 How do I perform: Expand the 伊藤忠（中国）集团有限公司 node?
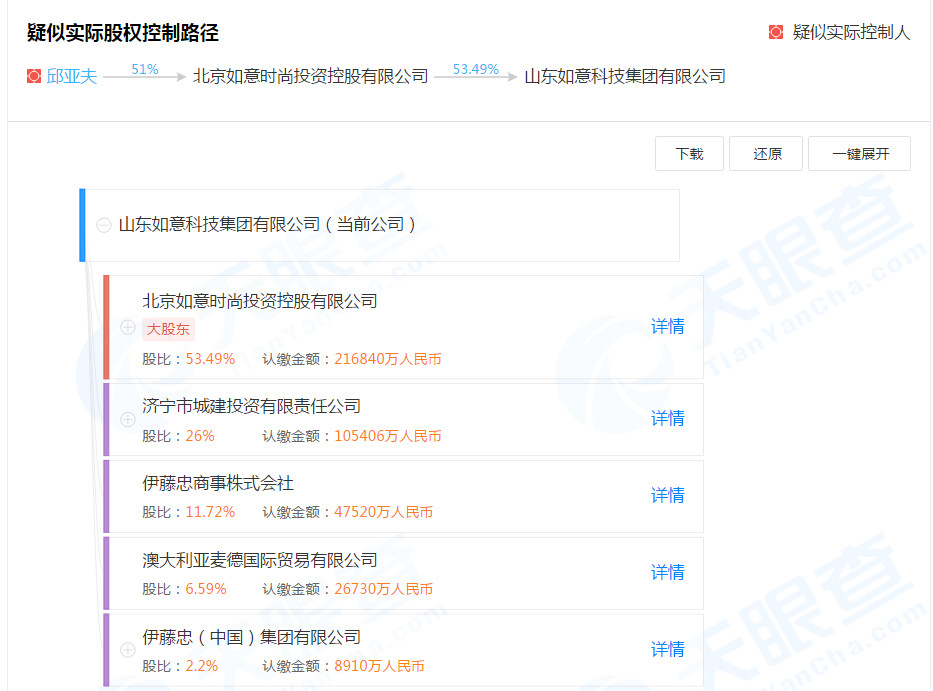(x=128, y=650)
